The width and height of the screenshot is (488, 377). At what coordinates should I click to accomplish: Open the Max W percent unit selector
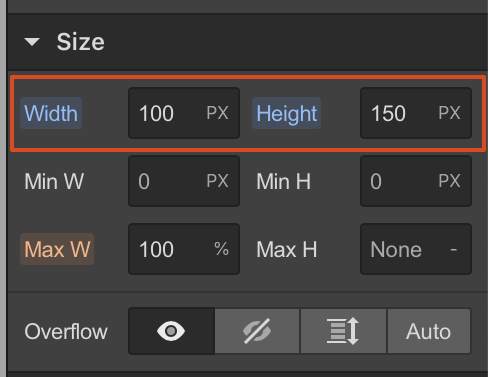221,249
